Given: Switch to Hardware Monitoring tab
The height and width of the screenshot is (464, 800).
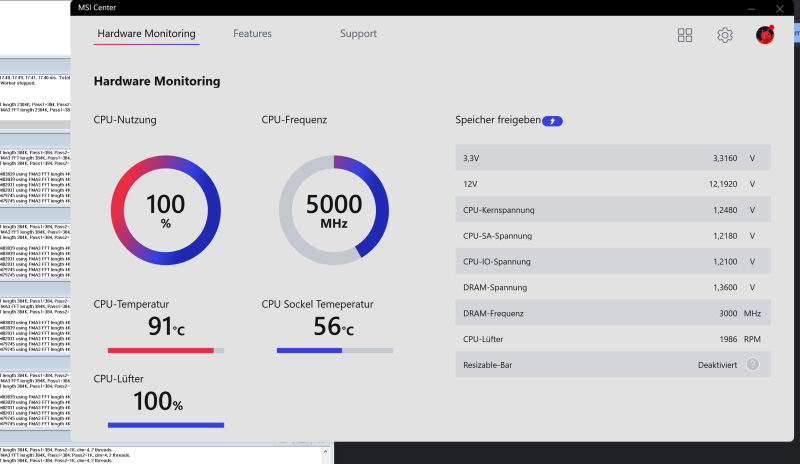Looking at the screenshot, I should pos(146,34).
